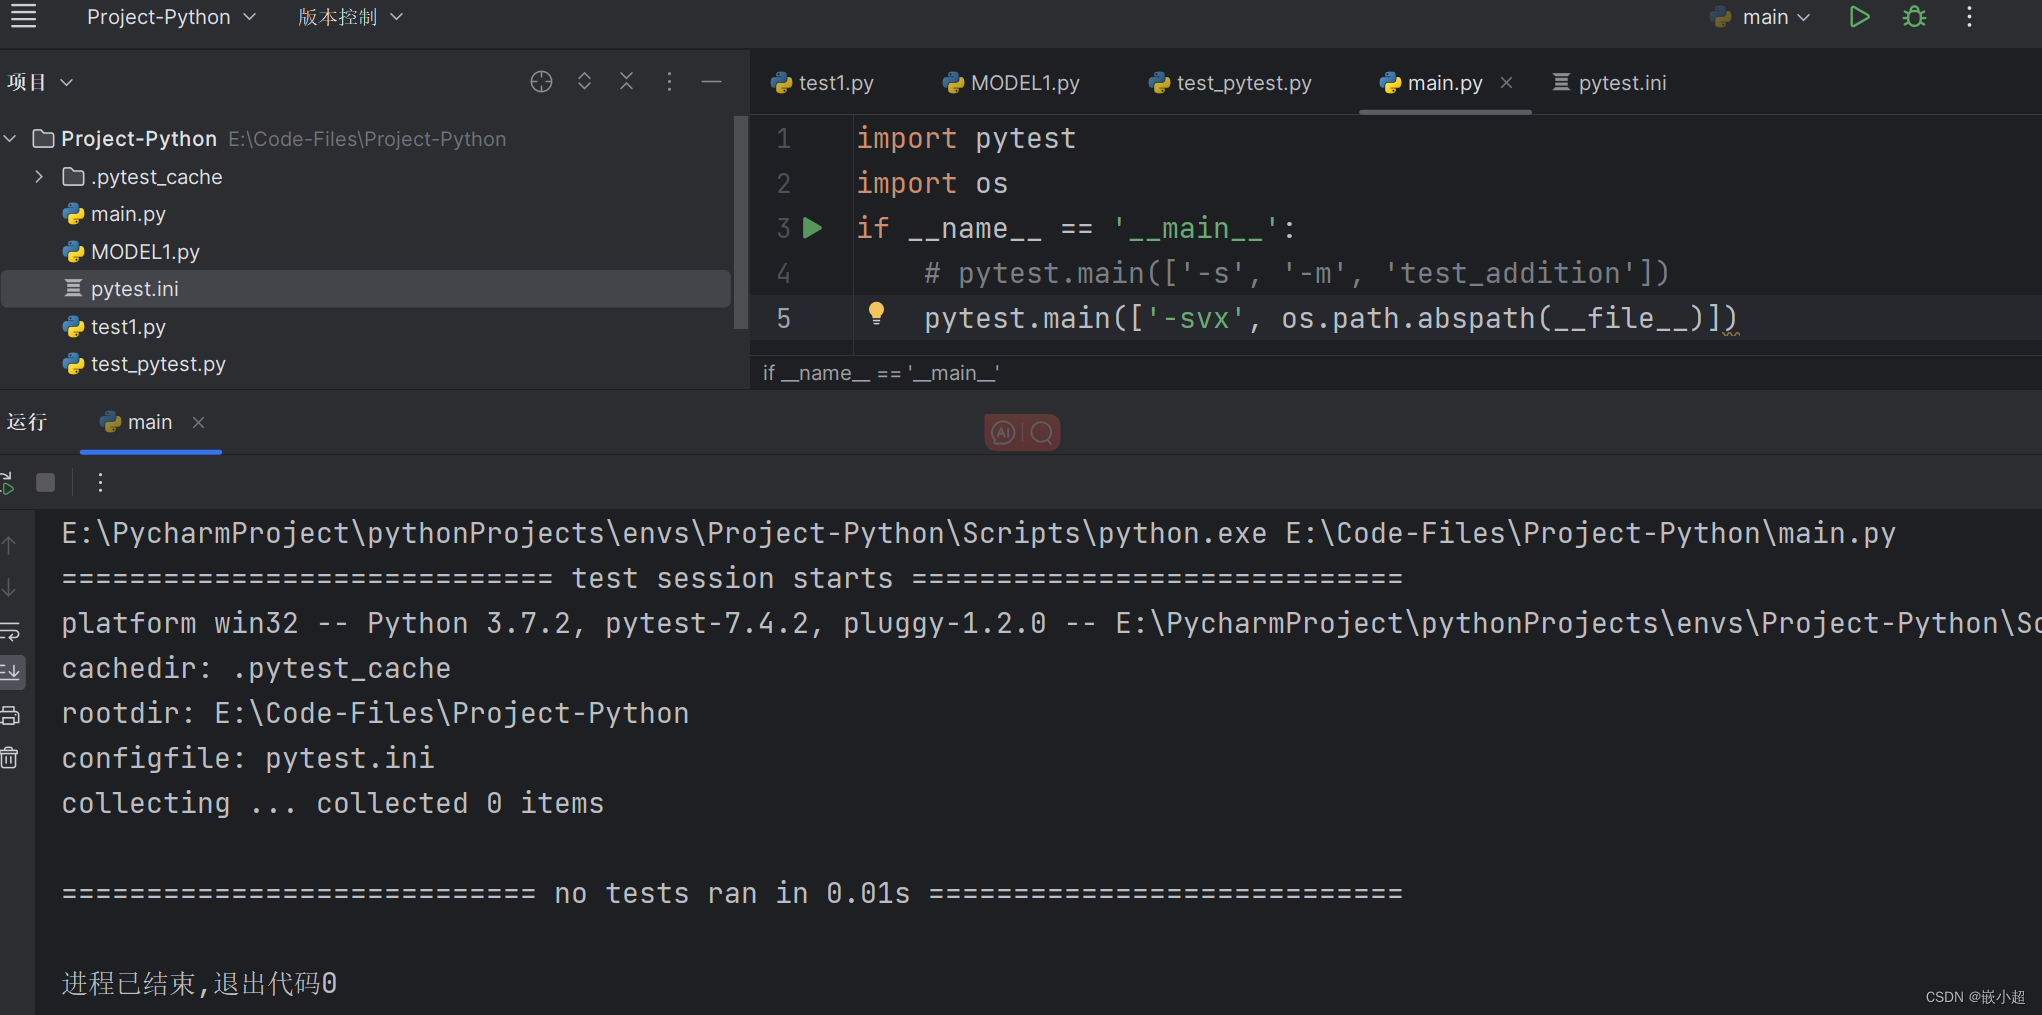
Task: Open the Project-Python project dropdown
Action: 171,17
